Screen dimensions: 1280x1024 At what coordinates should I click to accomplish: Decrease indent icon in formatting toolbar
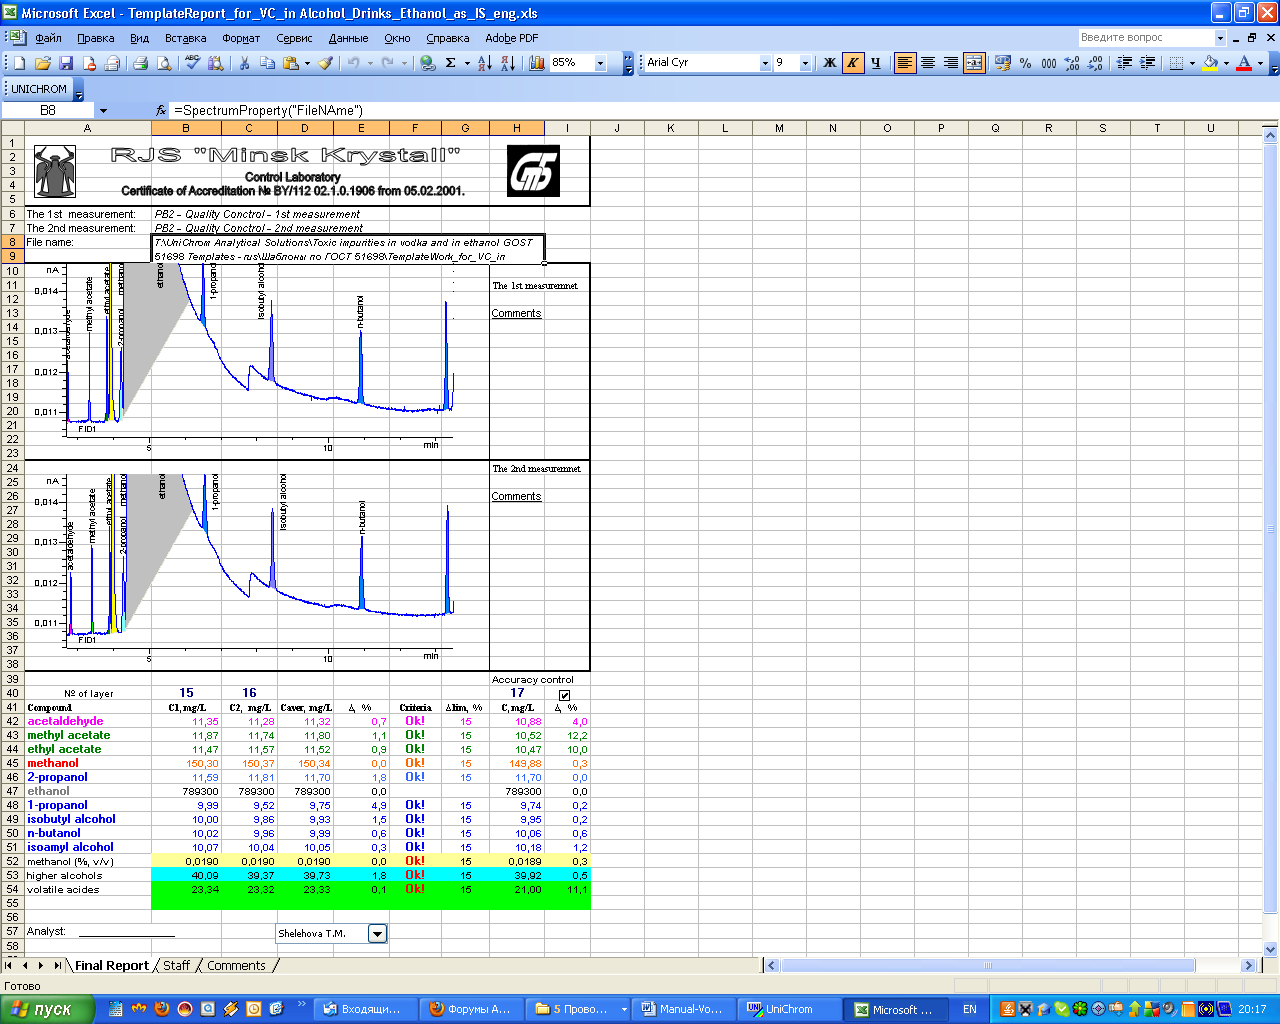click(x=1124, y=63)
